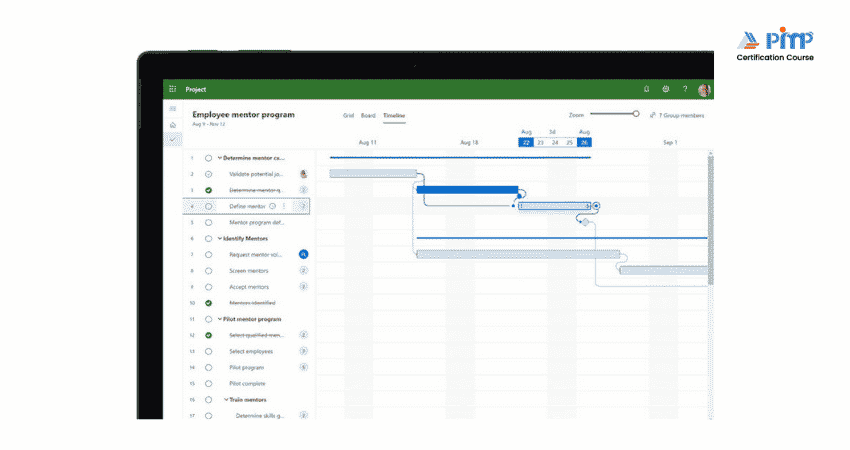Select the Validate potential Gantt bar
This screenshot has width=850, height=450.
point(373,173)
